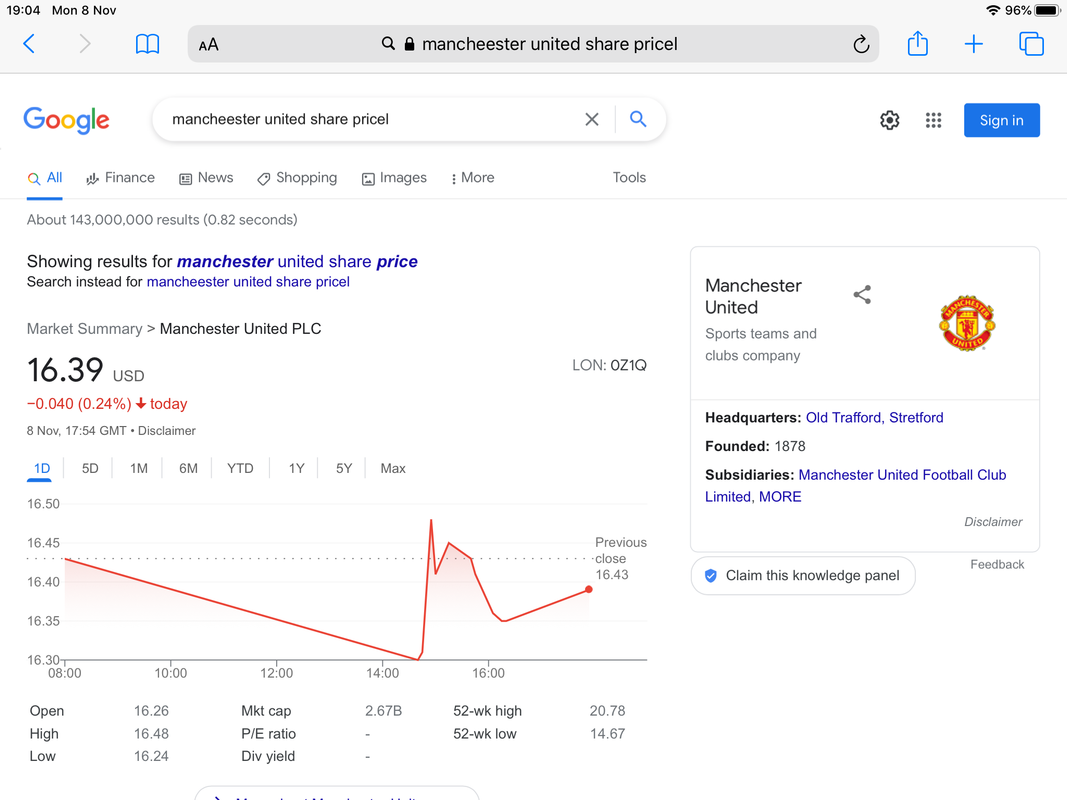
Task: Click the Sign in button
Action: [1001, 120]
